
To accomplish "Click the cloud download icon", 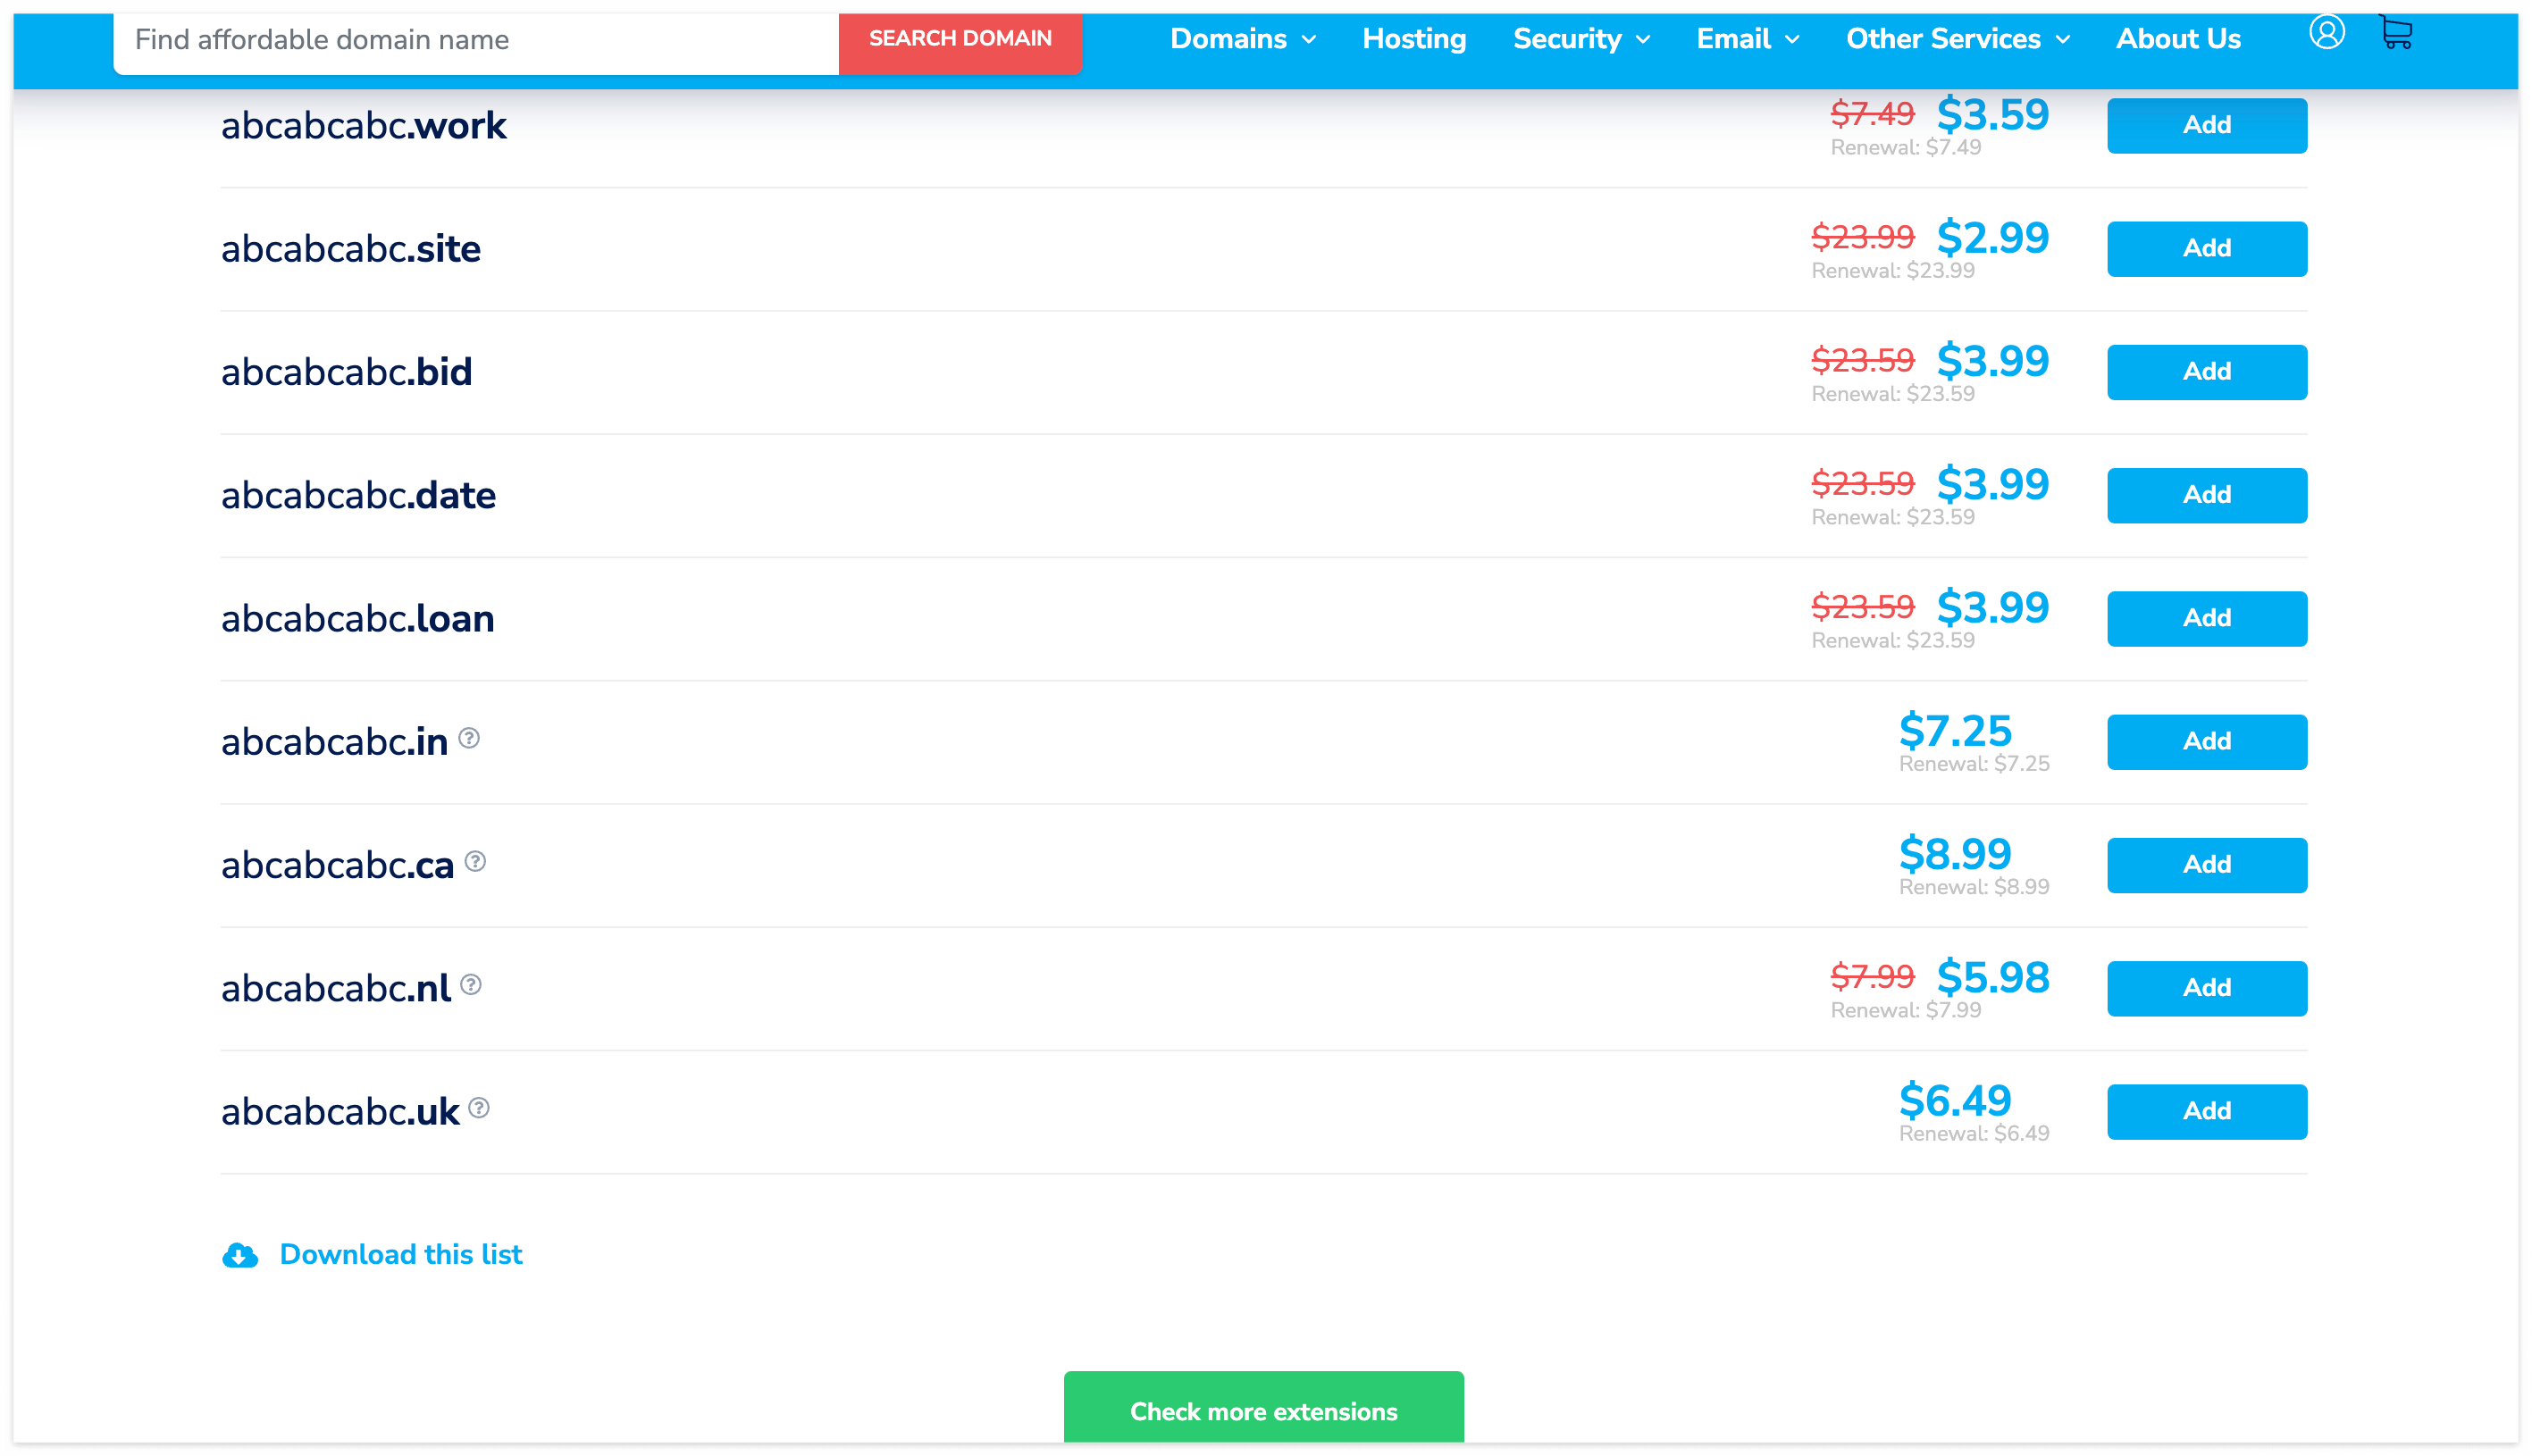I will pyautogui.click(x=240, y=1255).
